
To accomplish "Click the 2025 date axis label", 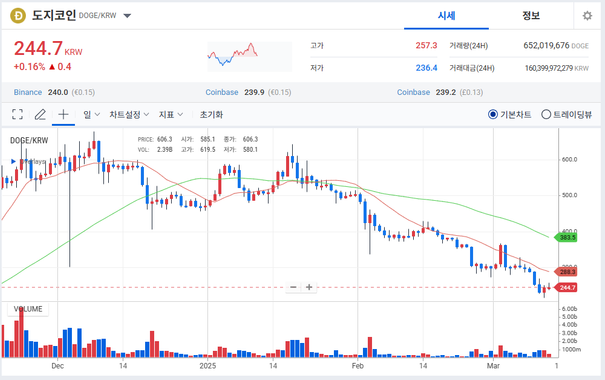I will (x=208, y=366).
